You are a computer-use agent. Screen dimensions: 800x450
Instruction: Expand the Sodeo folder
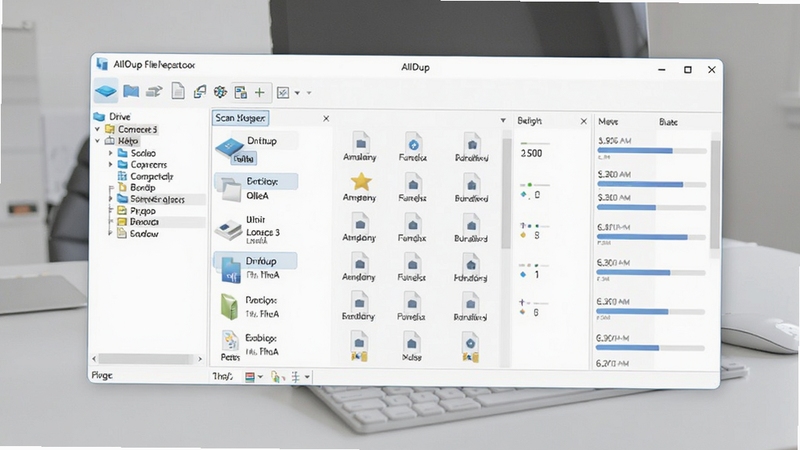[110, 153]
